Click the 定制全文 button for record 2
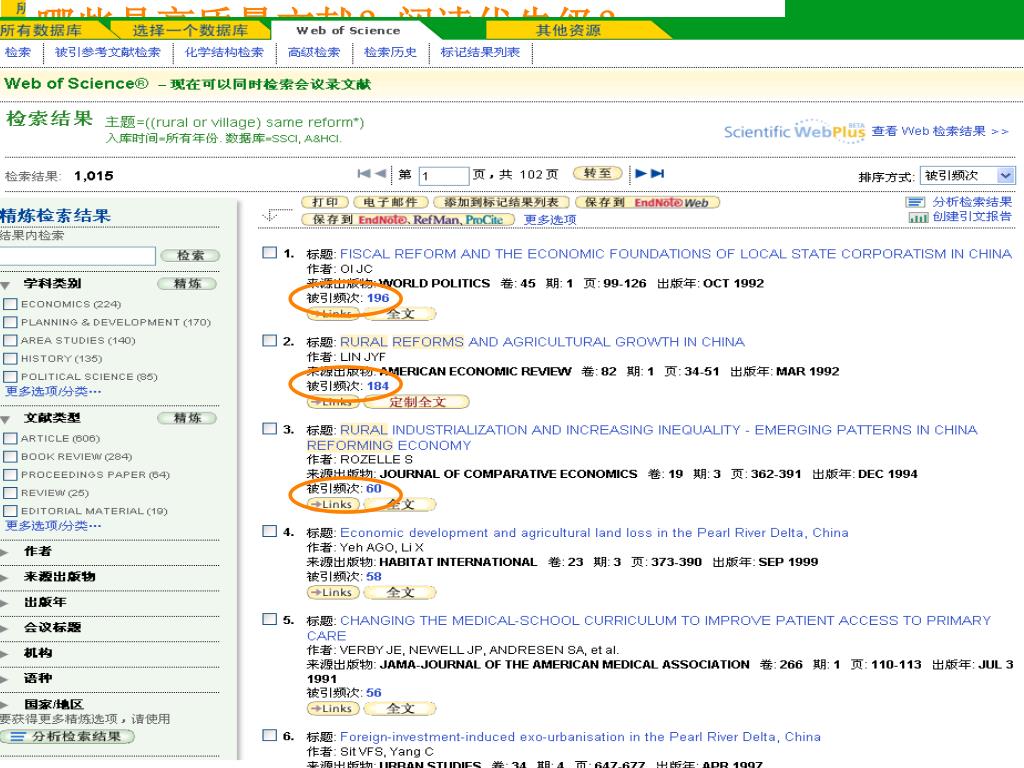The height and width of the screenshot is (768, 1024). pos(417,402)
